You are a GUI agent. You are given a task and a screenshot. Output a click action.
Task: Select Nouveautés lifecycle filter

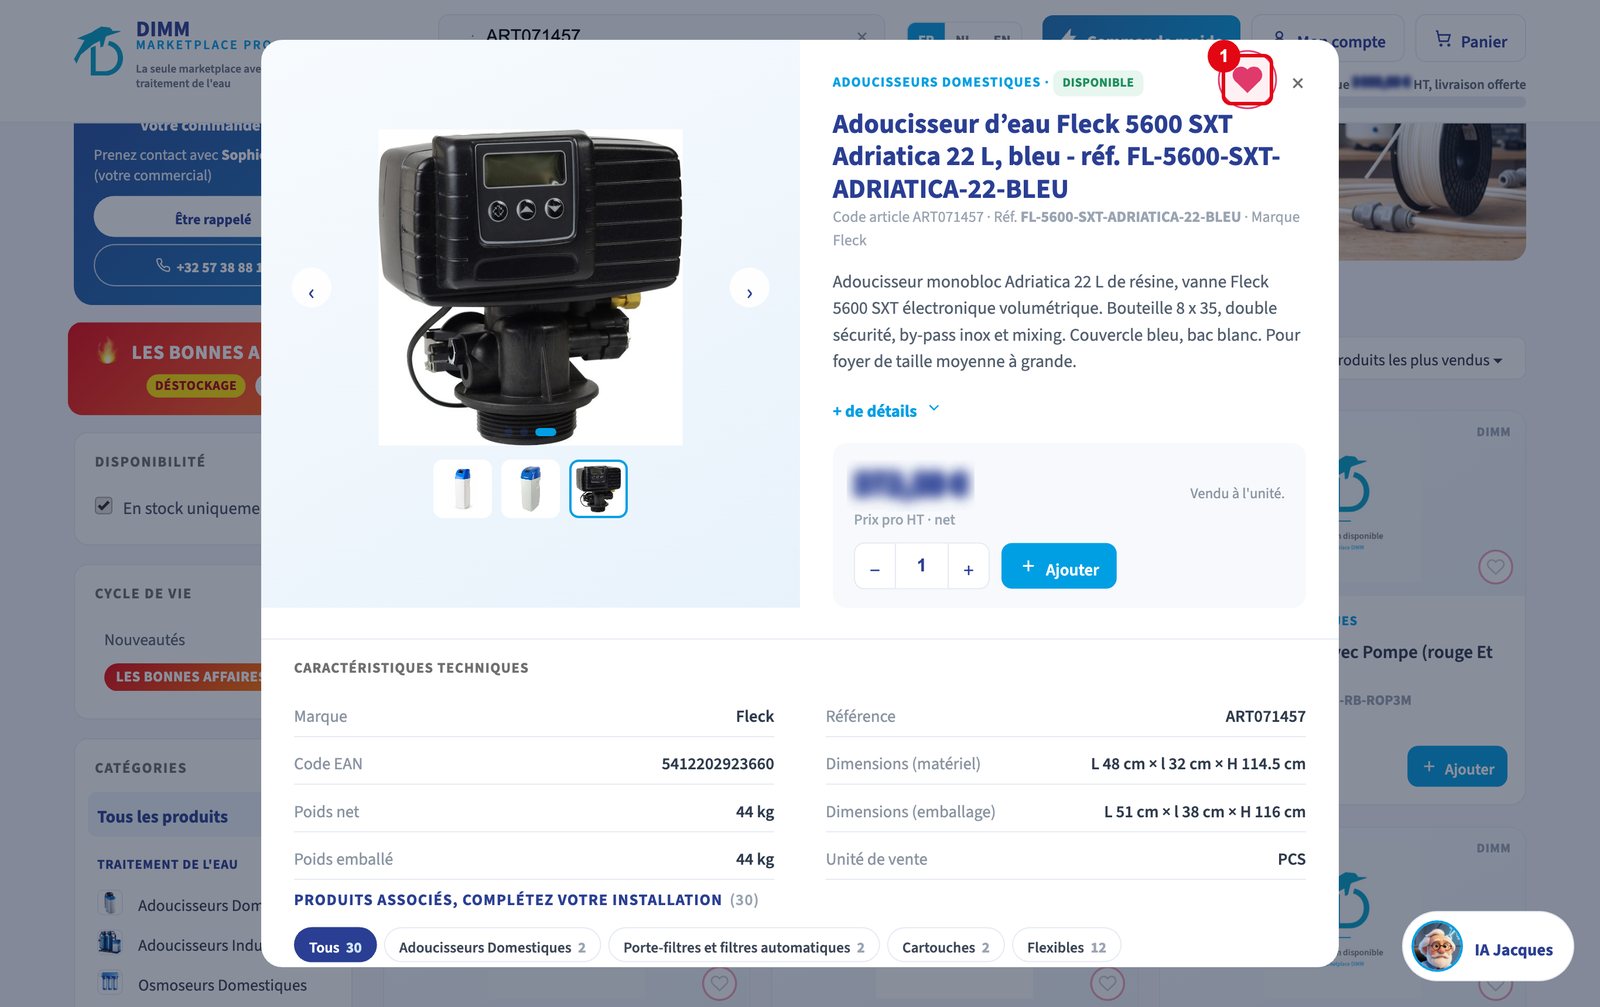tap(145, 640)
